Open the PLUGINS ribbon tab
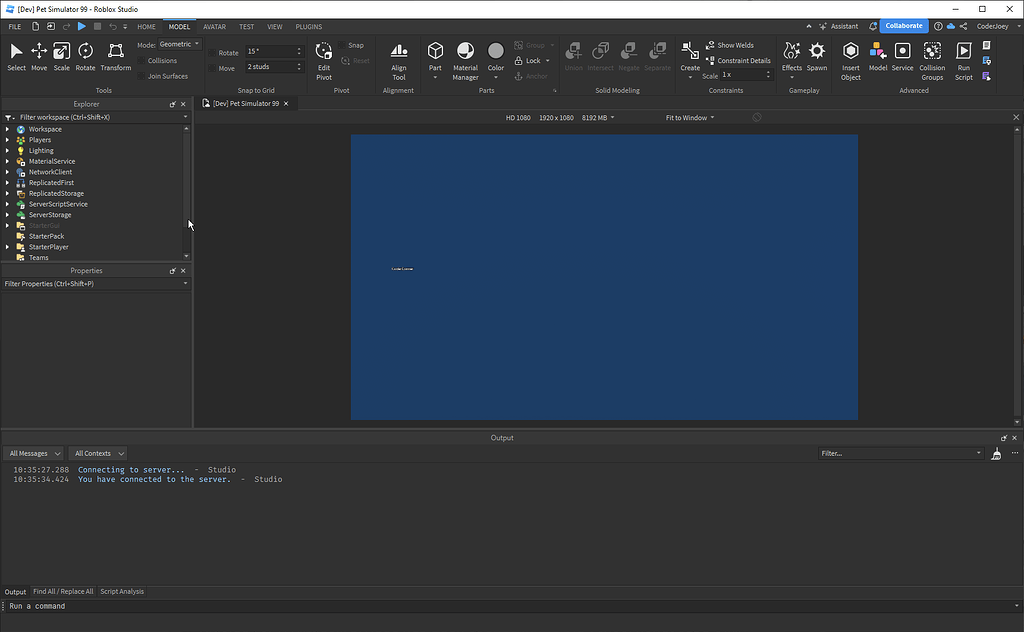The height and width of the screenshot is (632, 1024). pyautogui.click(x=308, y=27)
